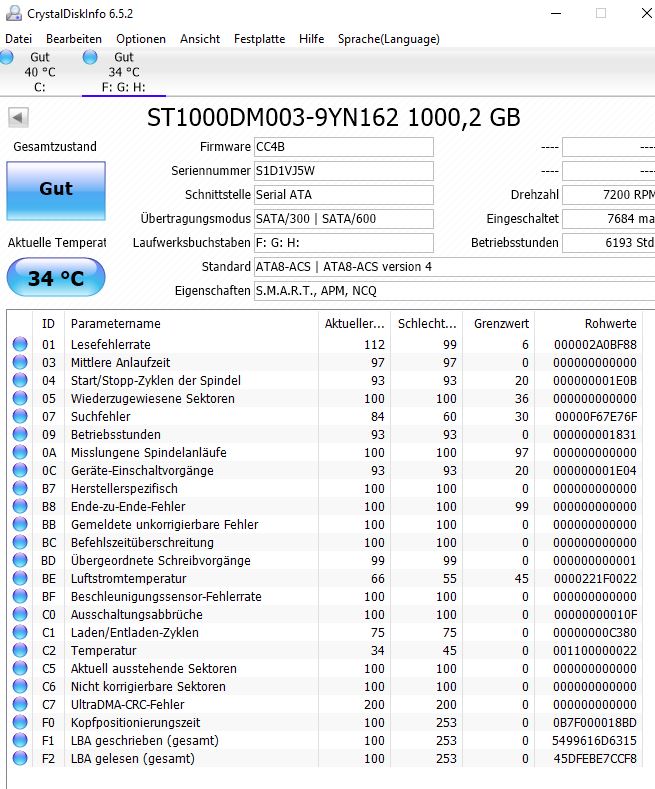Click the Aktueller... column header
Viewport: 655px width, 789px height.
coord(355,324)
